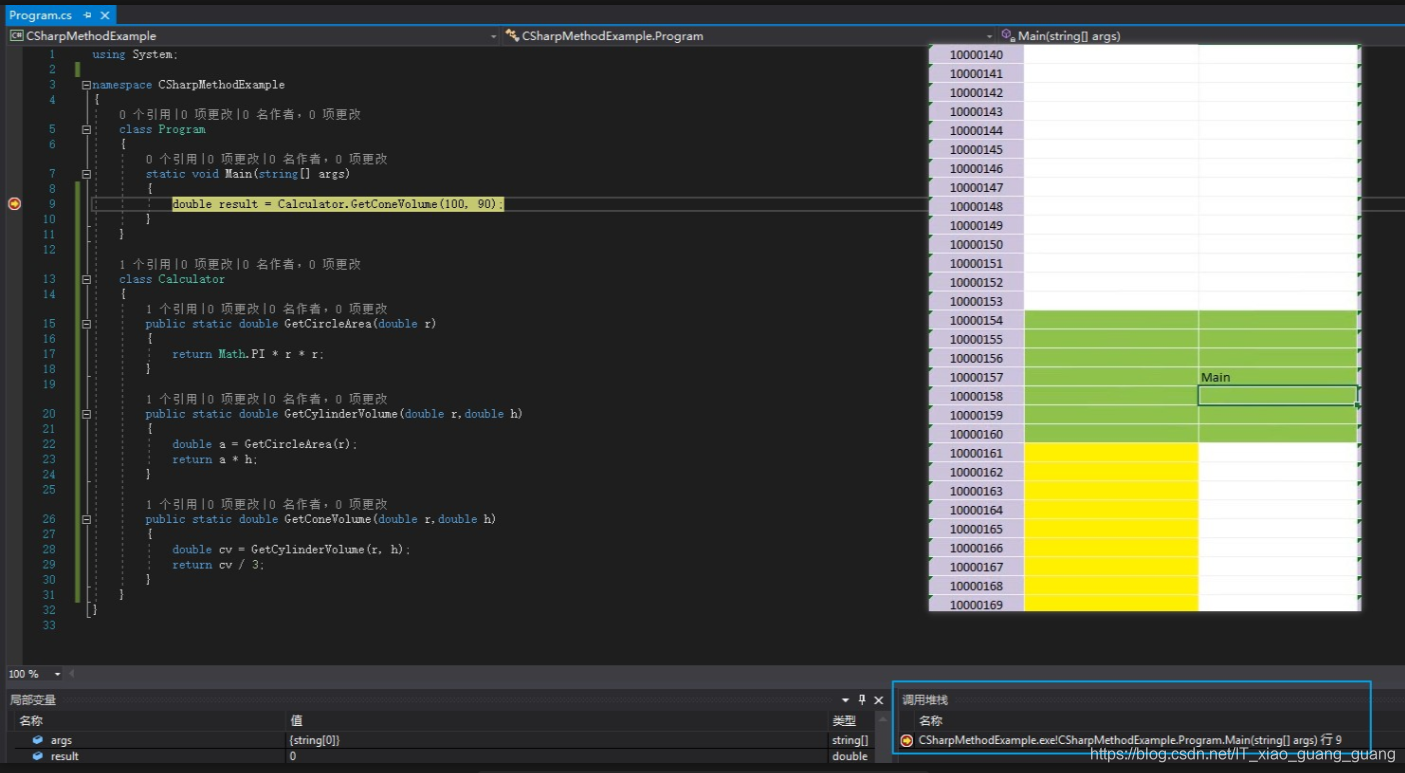Collapse the Main method block

pyautogui.click(x=86, y=174)
